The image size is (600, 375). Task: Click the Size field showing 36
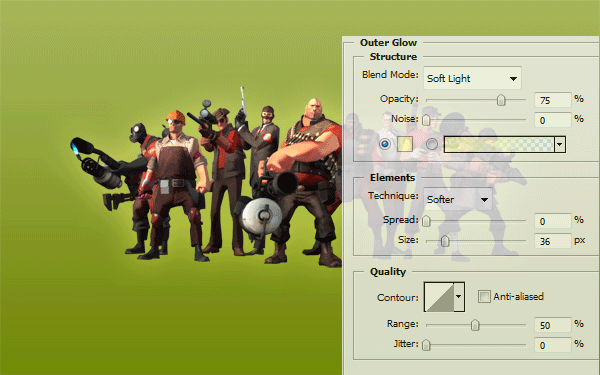(x=553, y=241)
